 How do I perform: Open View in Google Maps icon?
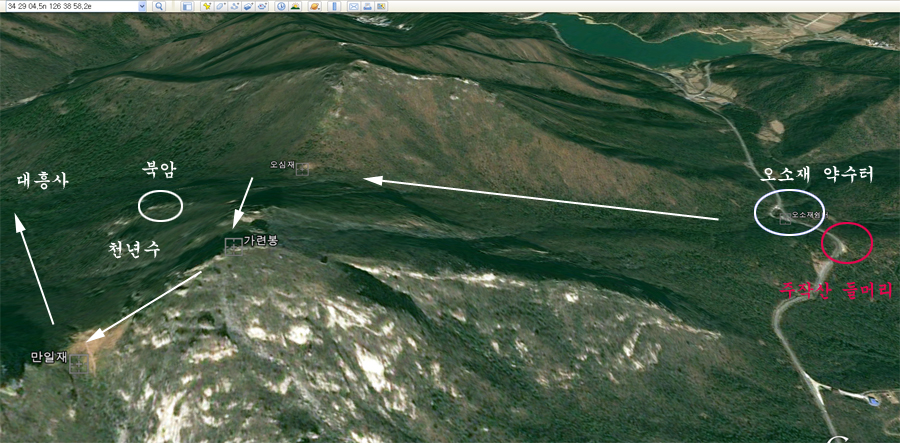pos(382,6)
